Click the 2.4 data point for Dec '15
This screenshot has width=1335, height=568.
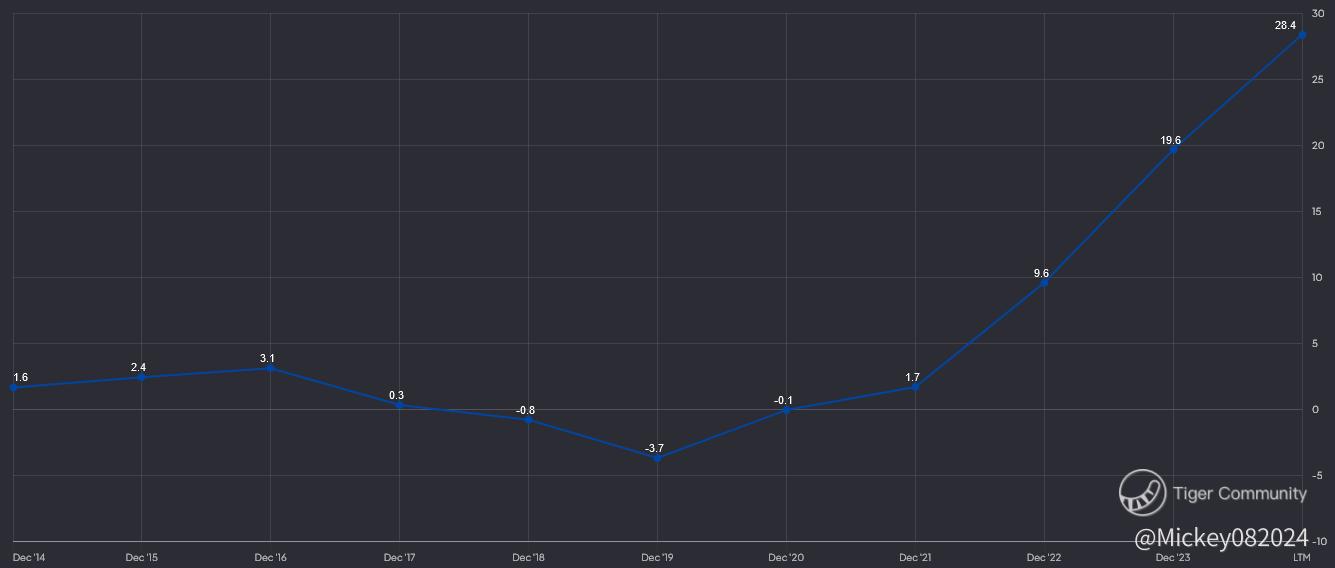pyautogui.click(x=141, y=377)
